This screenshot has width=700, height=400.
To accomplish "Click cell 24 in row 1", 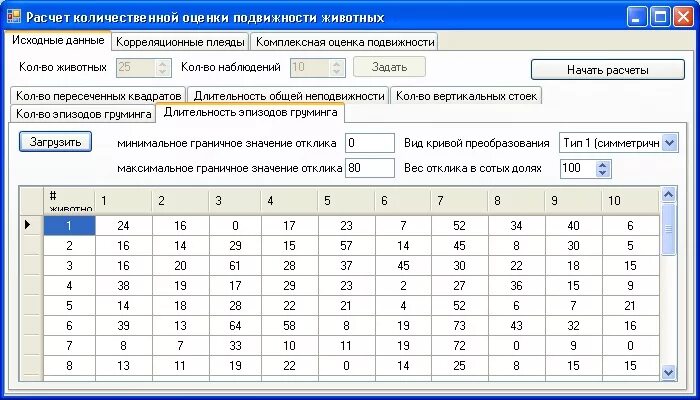I will tap(124, 225).
